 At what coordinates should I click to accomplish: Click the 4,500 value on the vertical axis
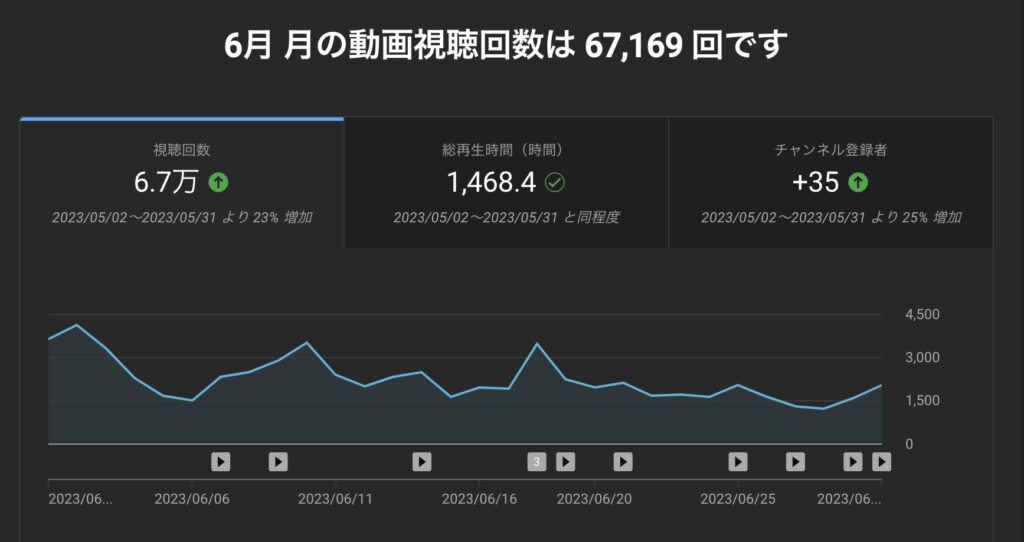click(922, 314)
